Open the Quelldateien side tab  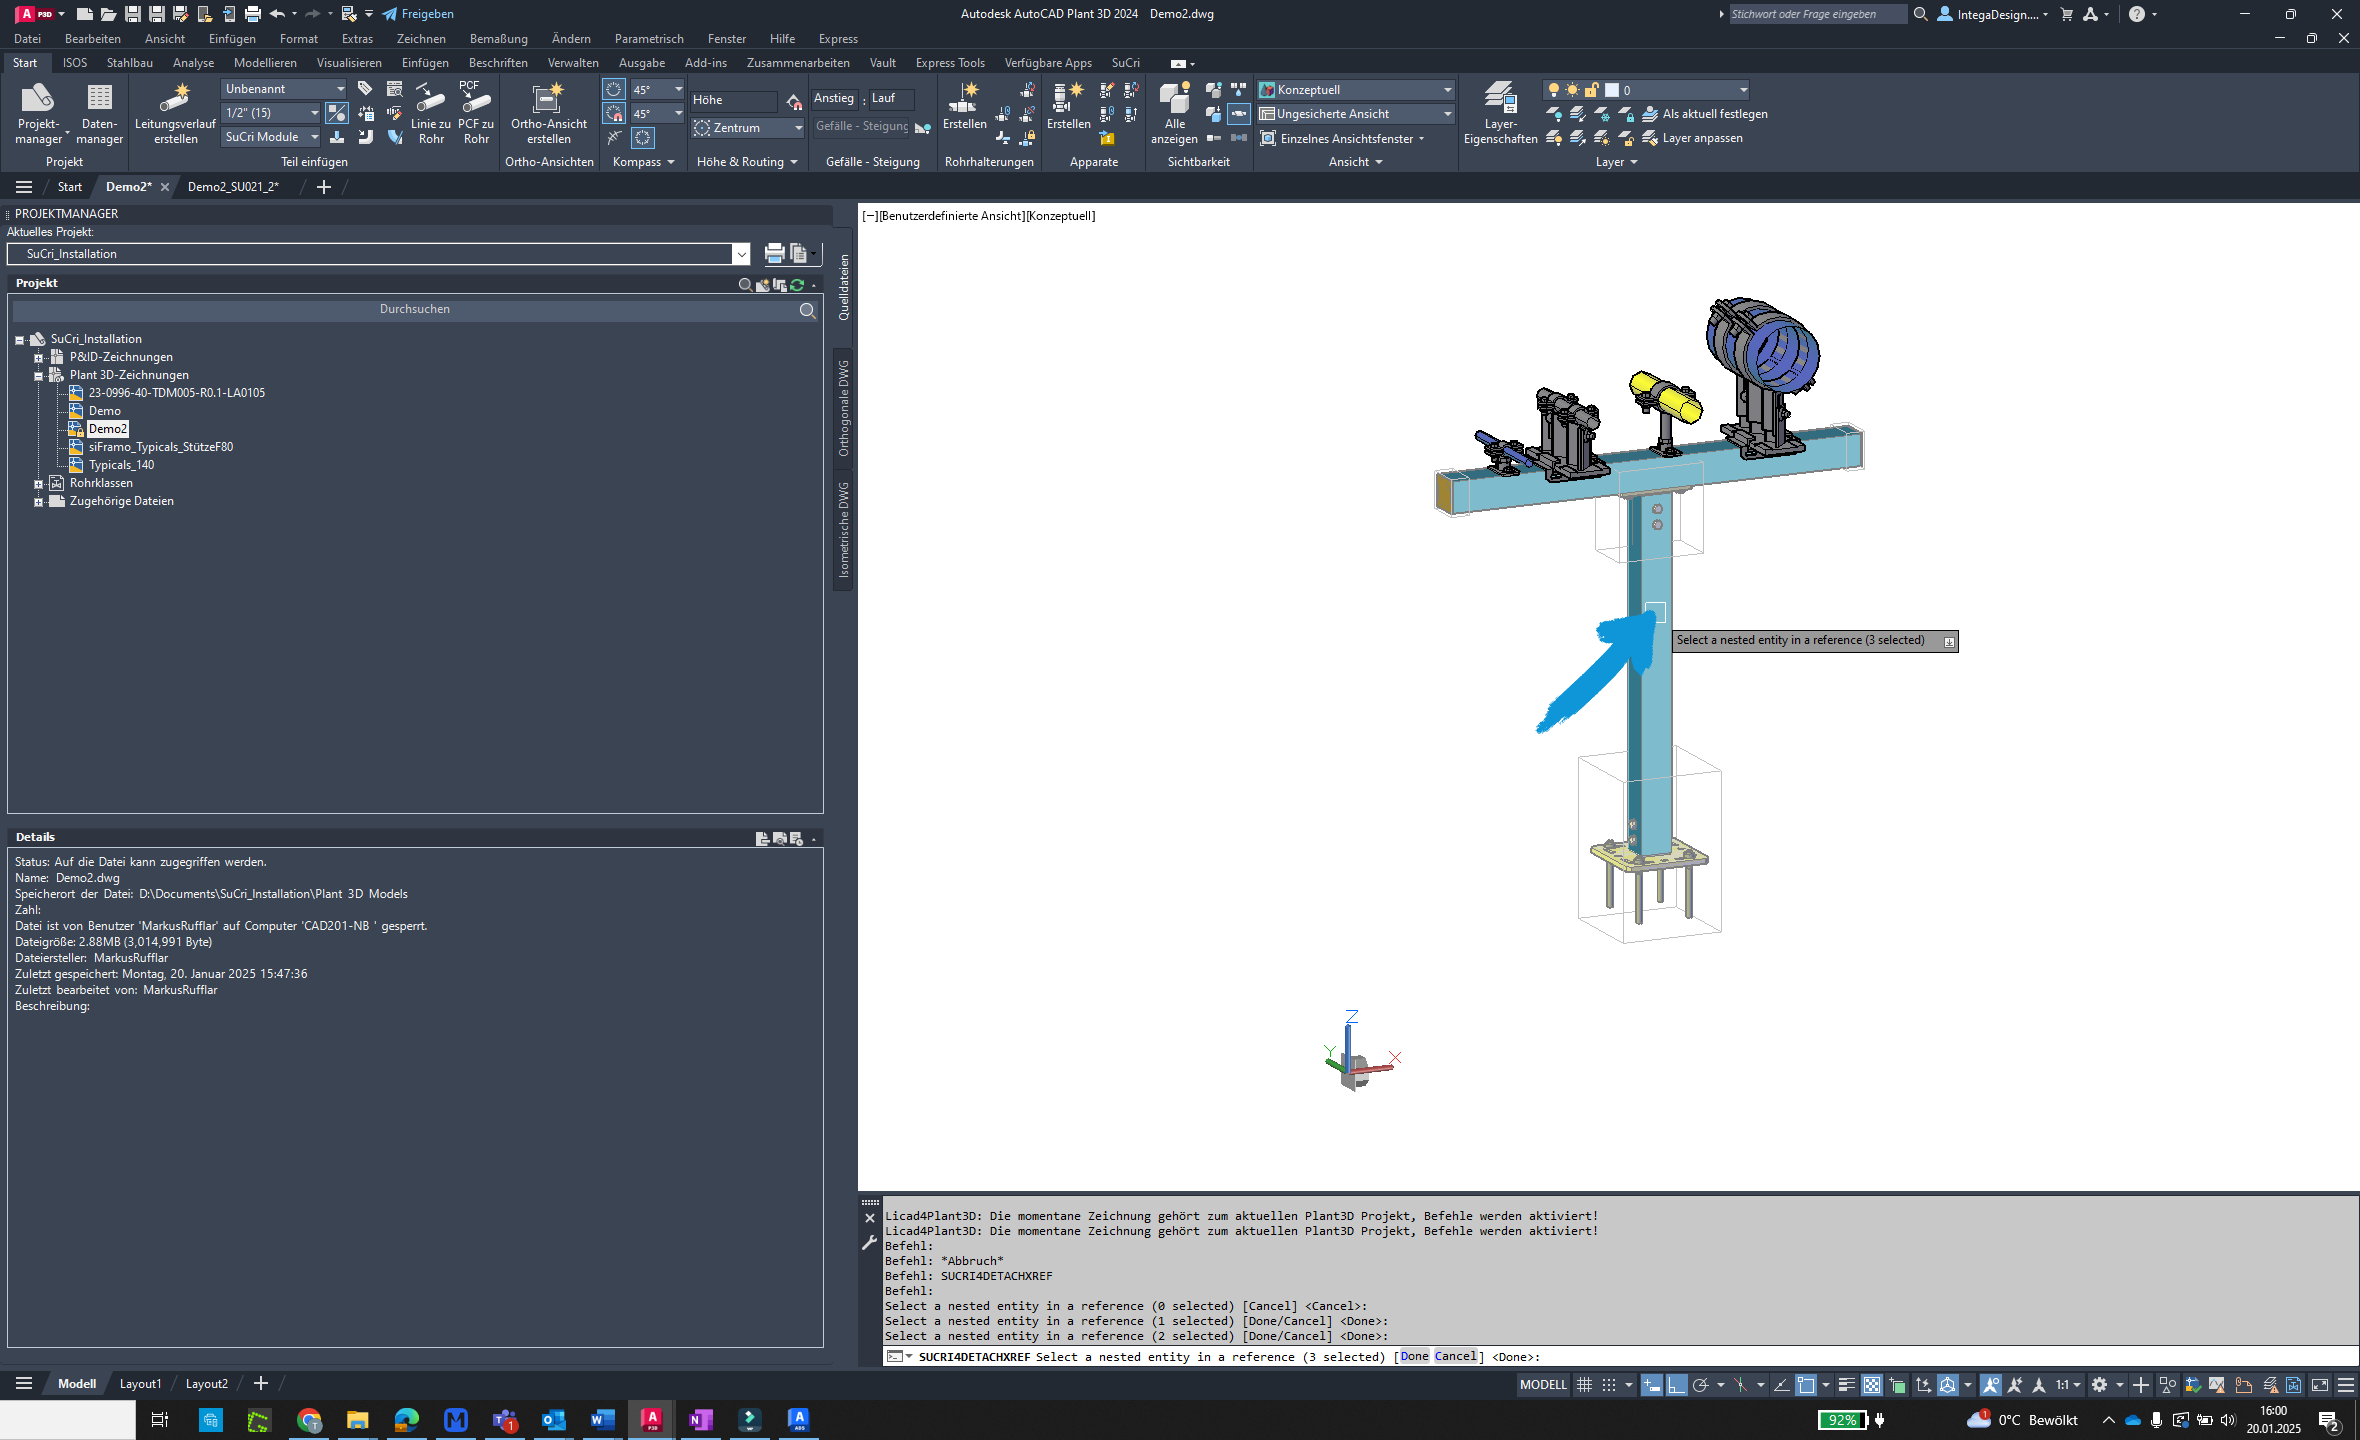pos(844,287)
